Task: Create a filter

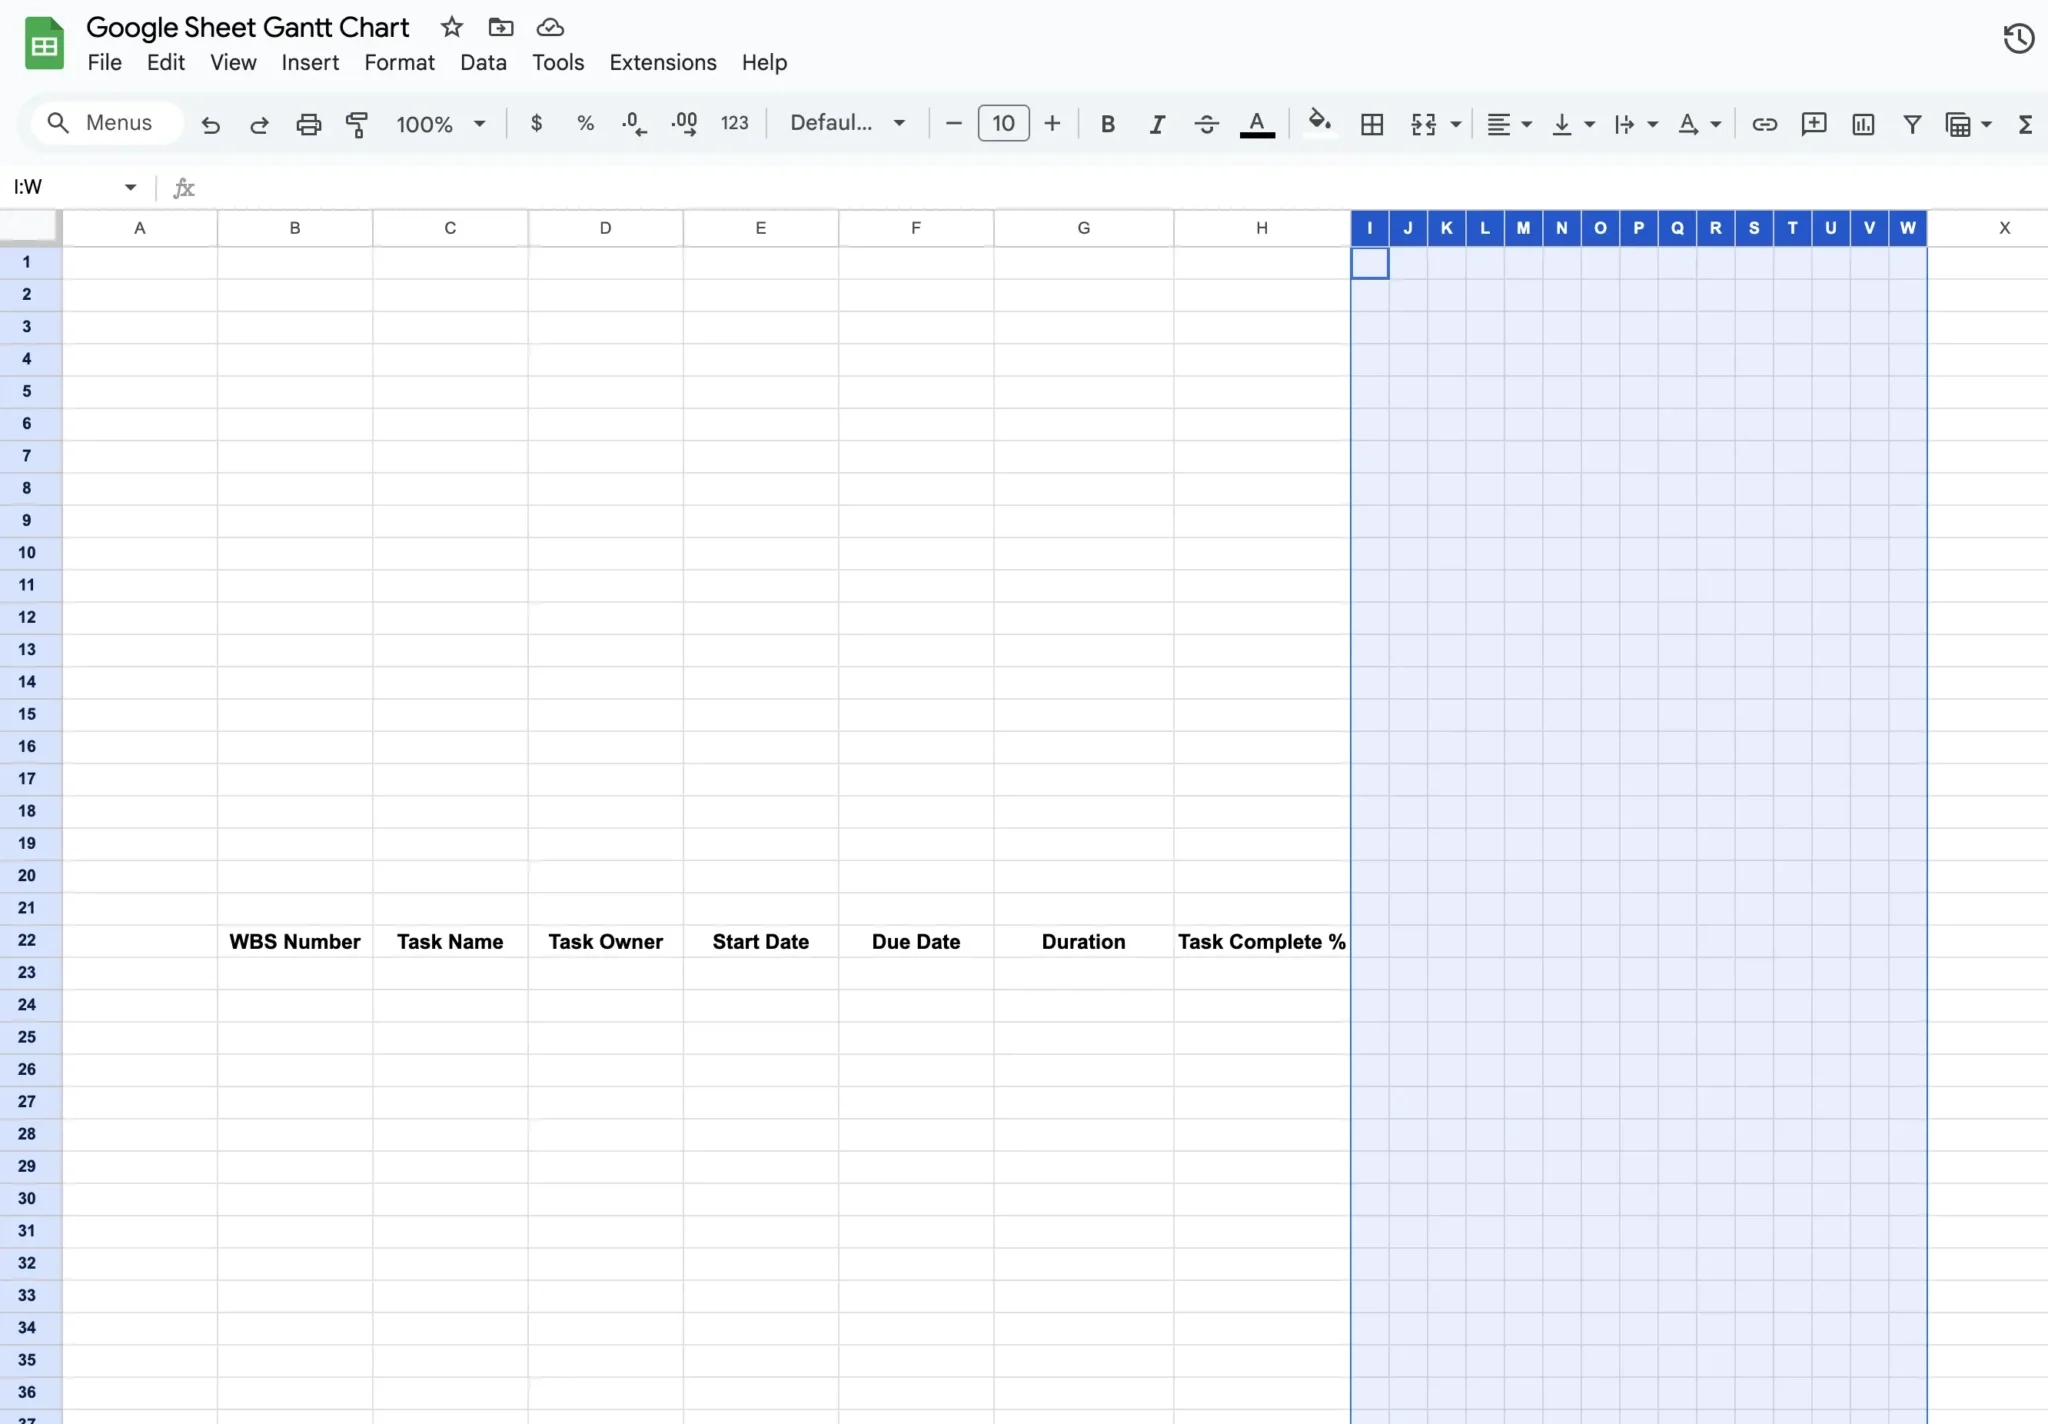Action: pyautogui.click(x=1911, y=123)
